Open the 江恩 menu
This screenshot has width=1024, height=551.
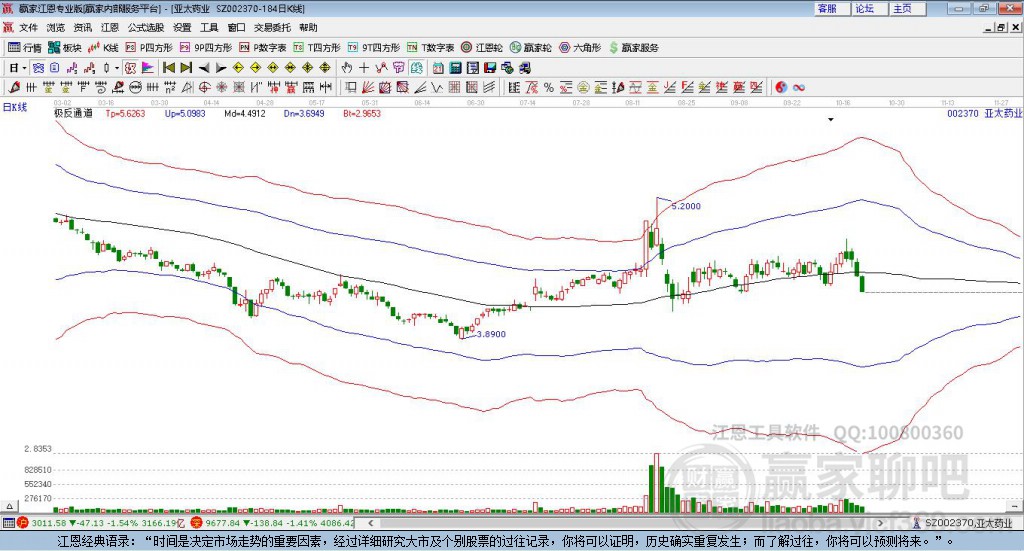click(110, 27)
